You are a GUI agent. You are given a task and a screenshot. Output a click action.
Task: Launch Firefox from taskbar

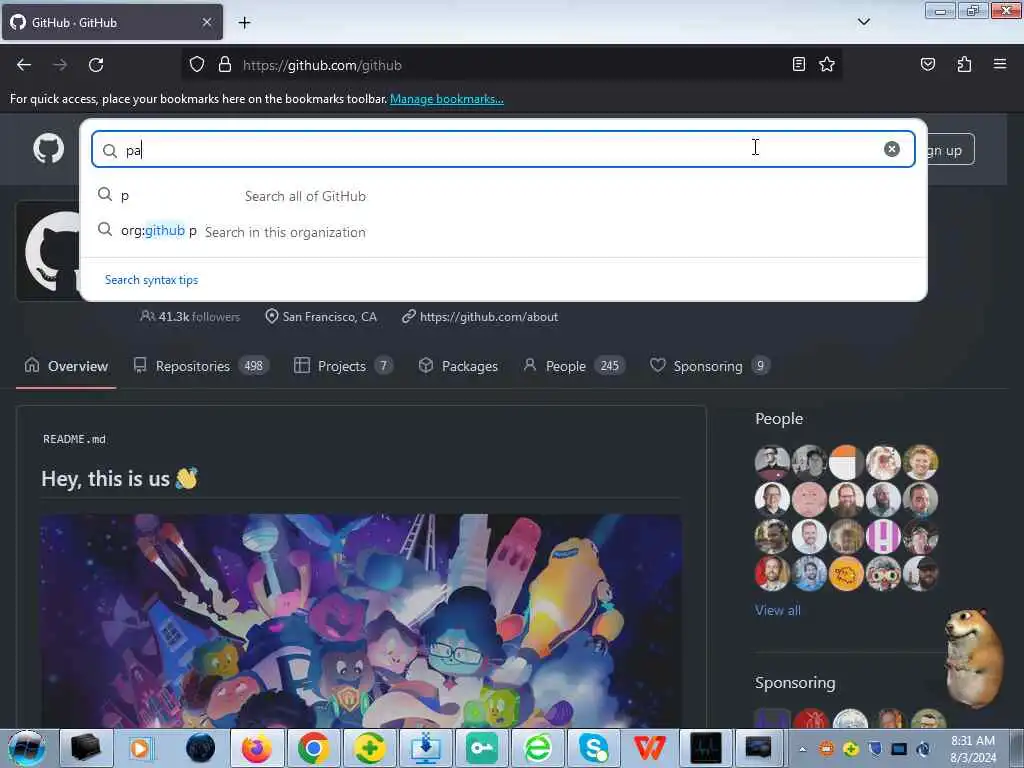click(257, 748)
